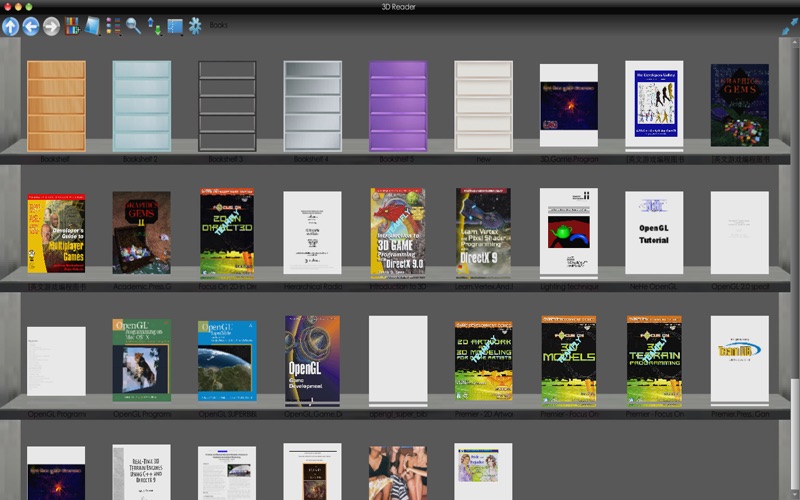
Task: Select the Academic.Press.G book label
Action: 142,287
